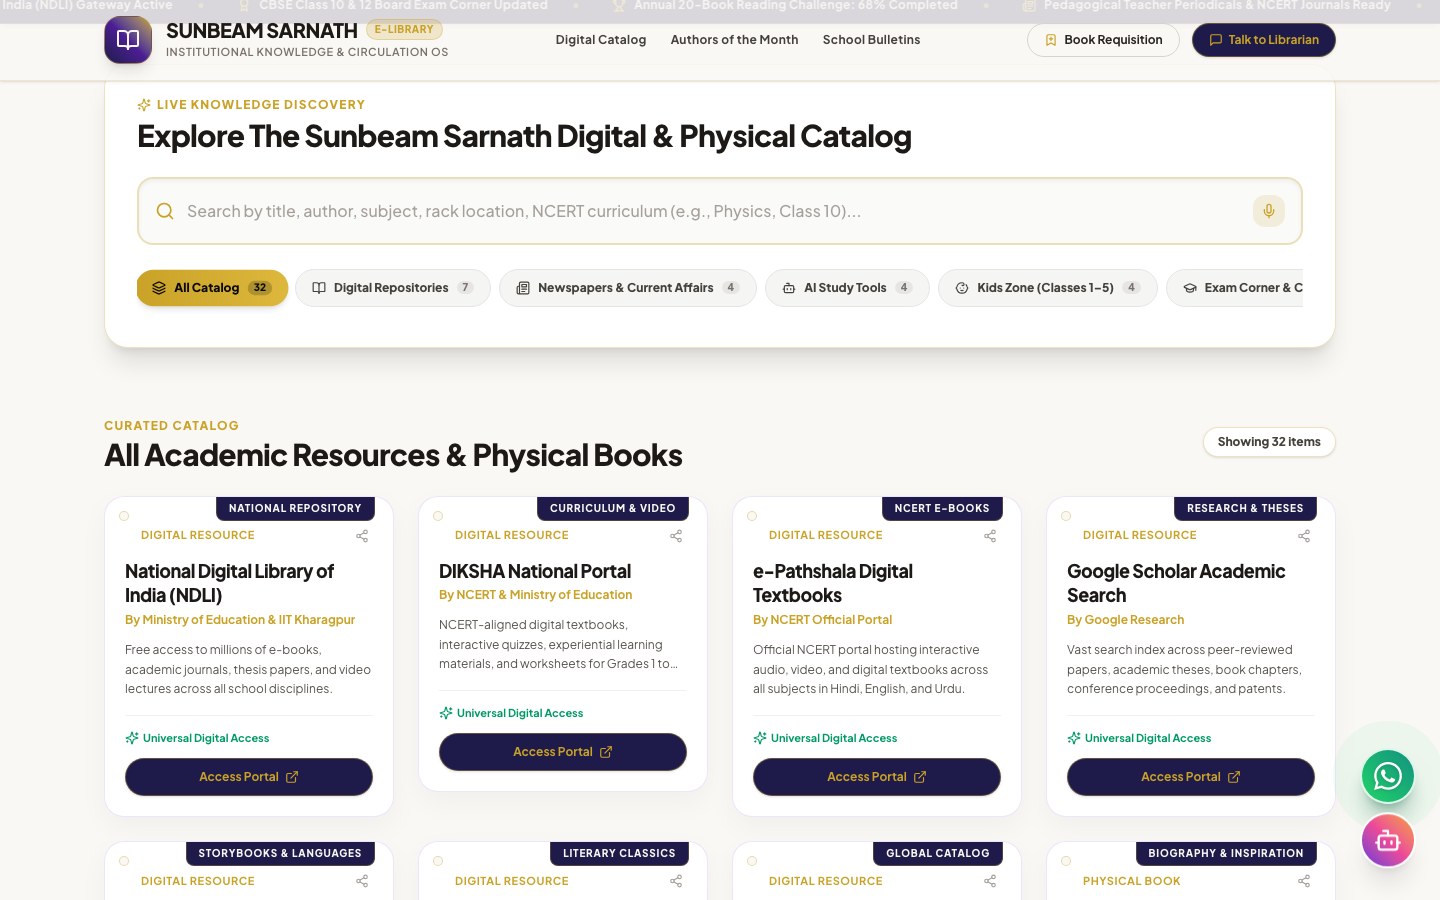Click 'By Ministry of Education & IIT Kharagpur'
This screenshot has width=1440, height=900.
coord(240,620)
